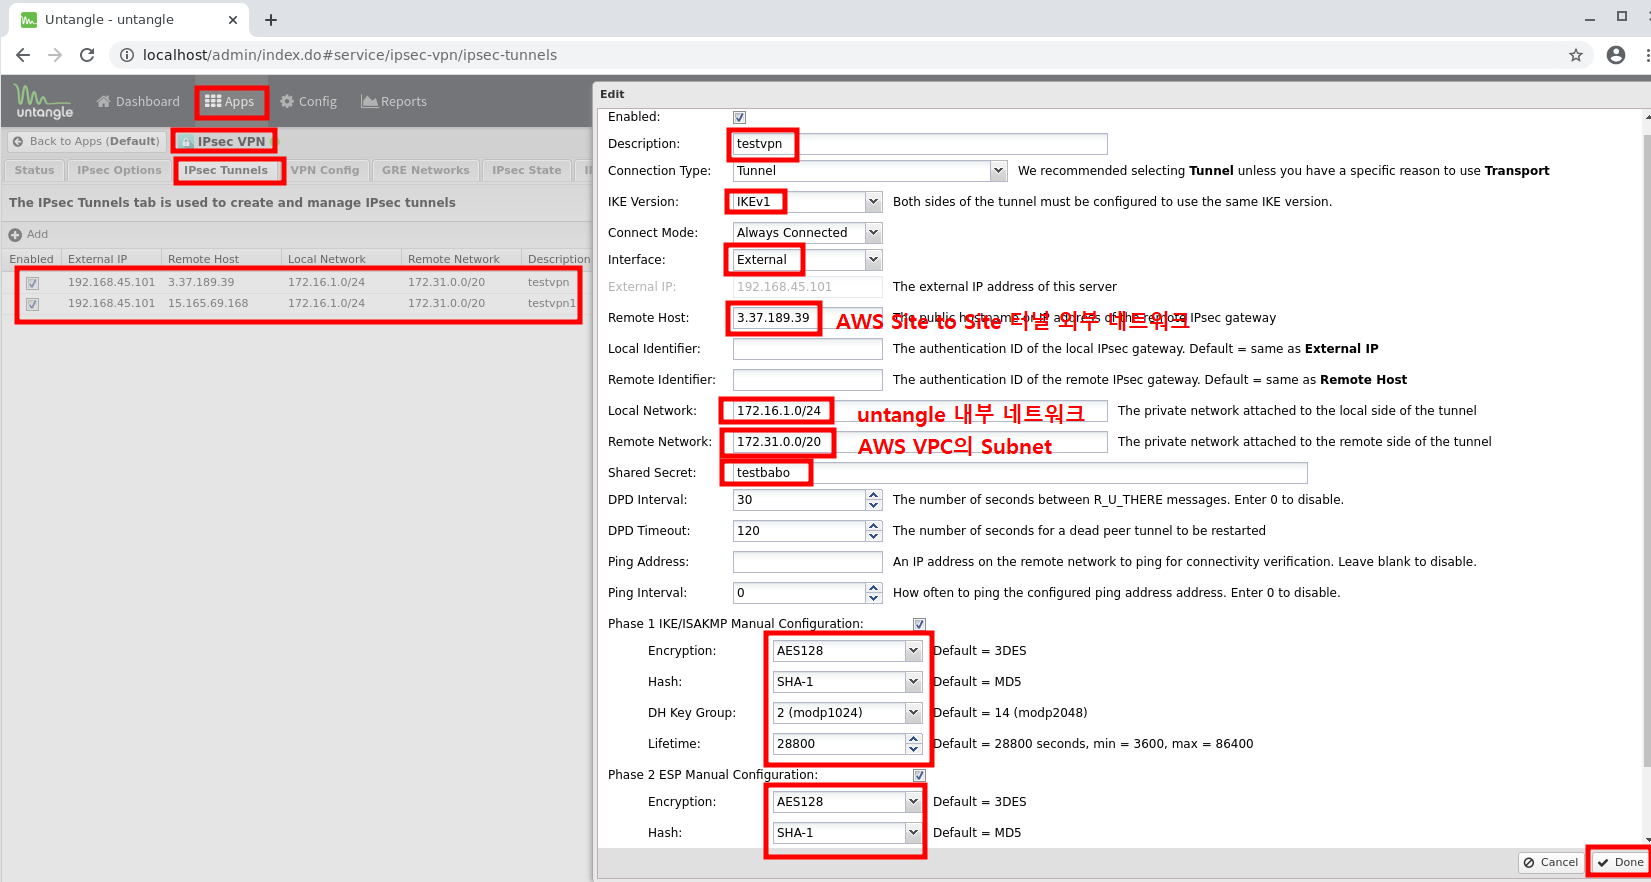Open the Interface dropdown

873,260
